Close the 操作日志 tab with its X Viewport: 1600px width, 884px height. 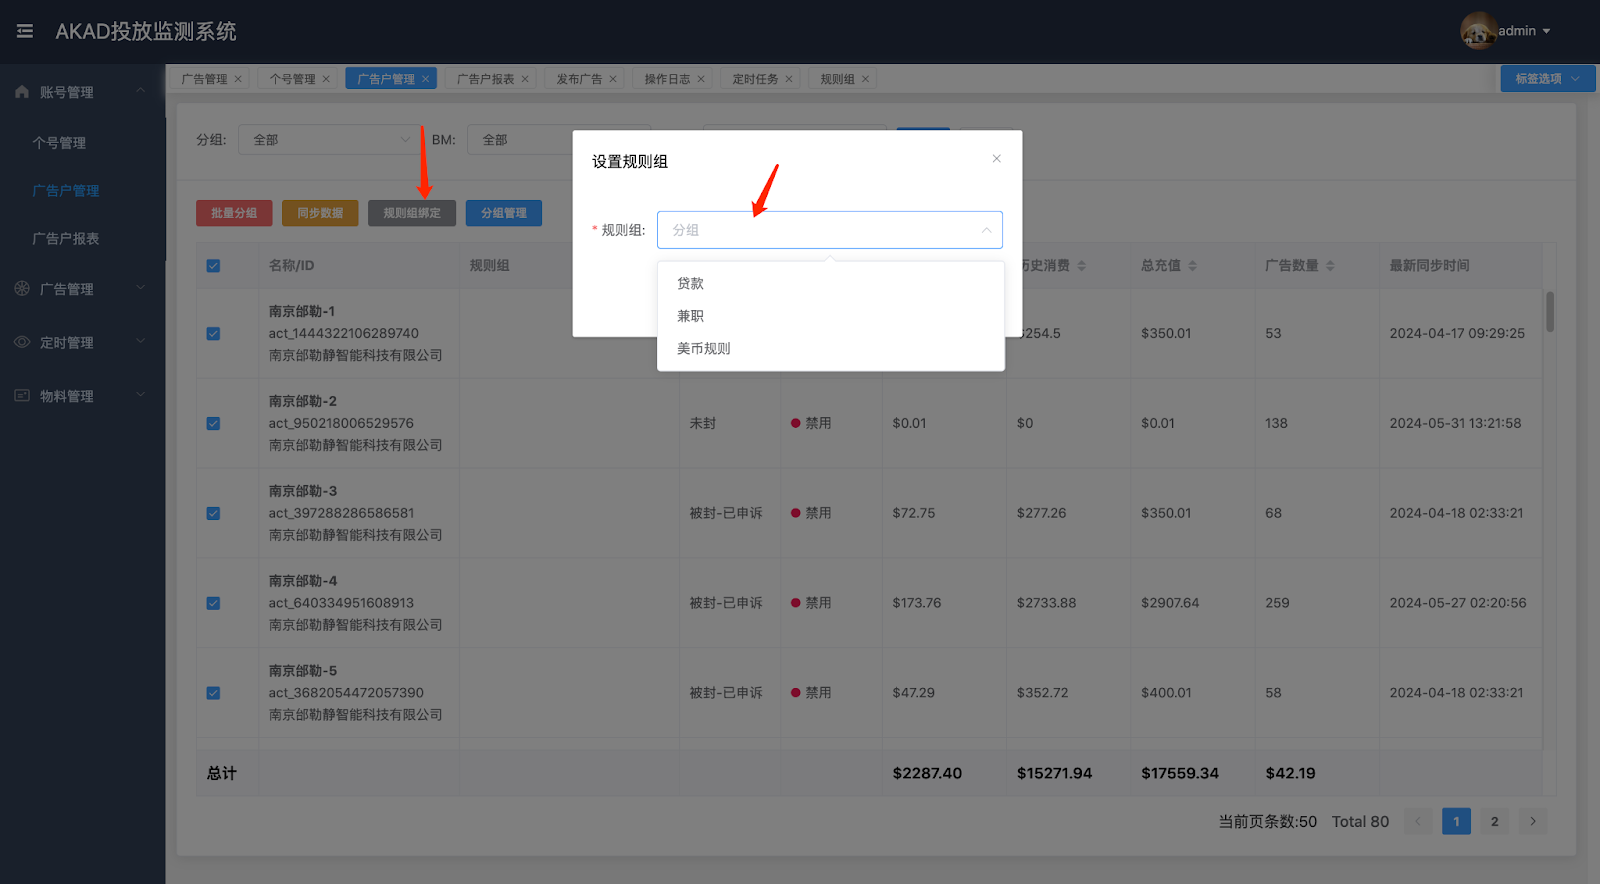point(701,79)
